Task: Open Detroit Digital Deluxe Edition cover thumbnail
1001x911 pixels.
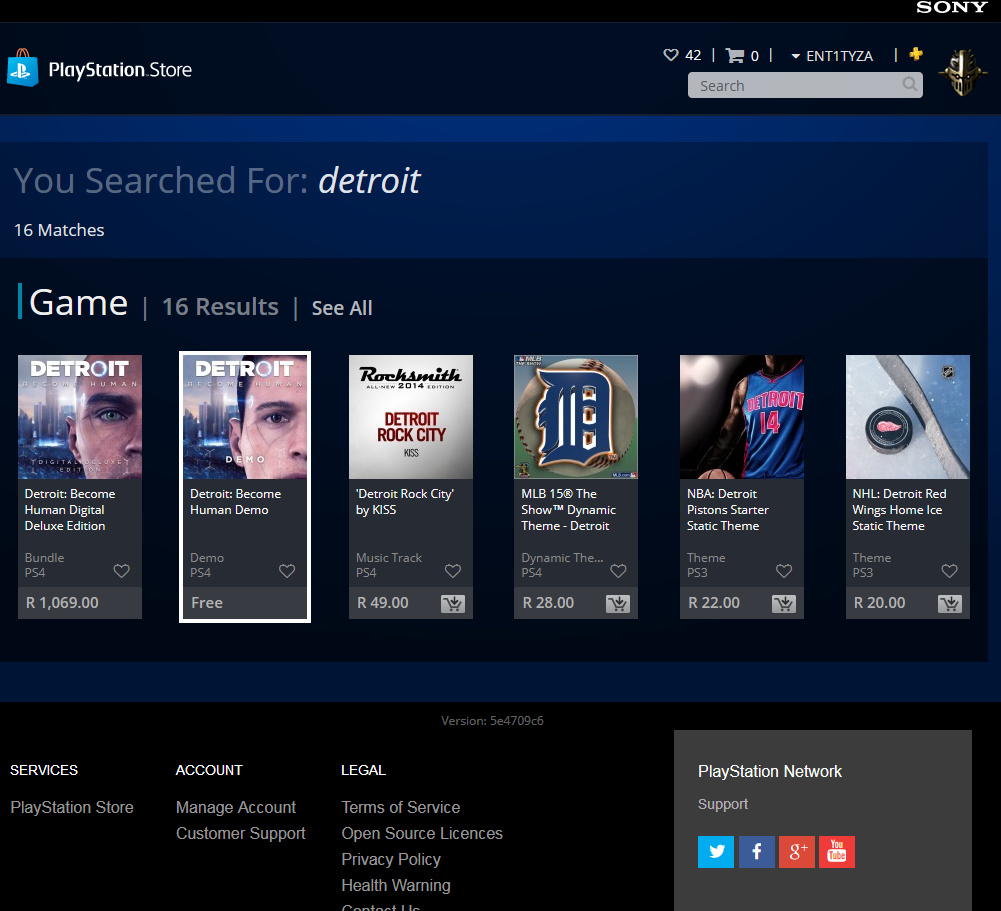Action: tap(80, 417)
